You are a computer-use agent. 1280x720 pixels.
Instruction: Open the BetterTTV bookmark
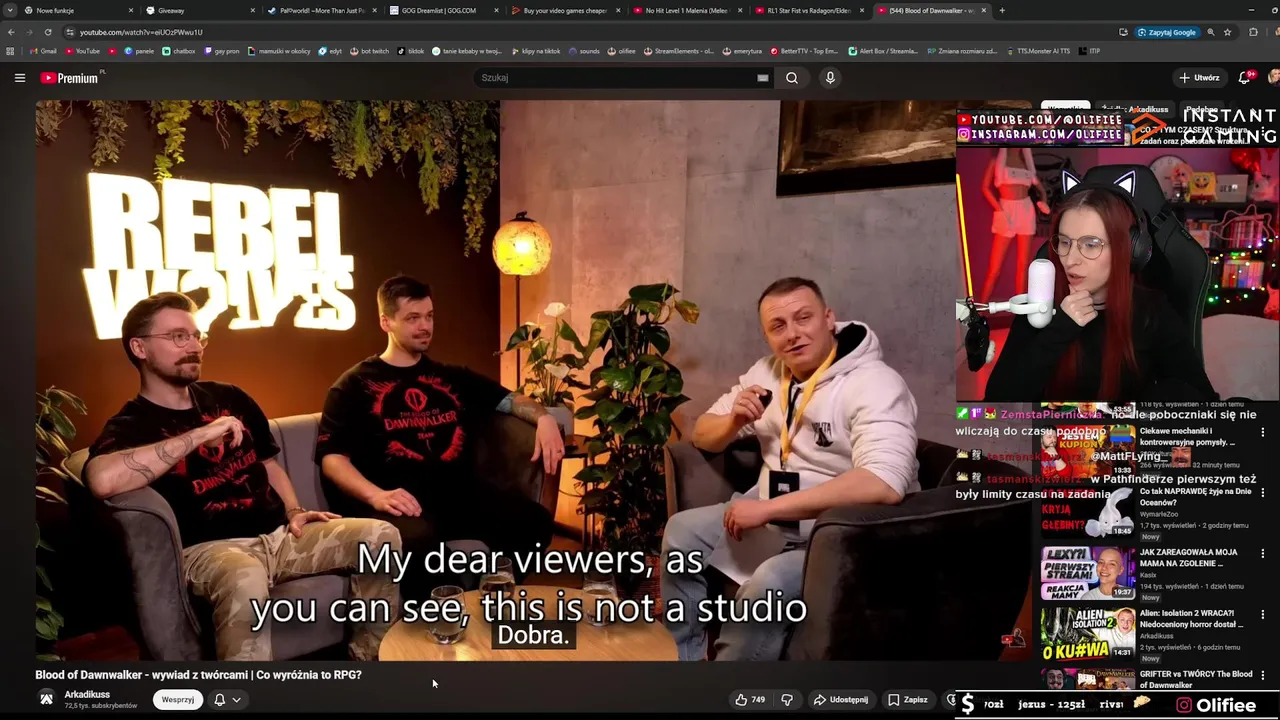point(803,51)
